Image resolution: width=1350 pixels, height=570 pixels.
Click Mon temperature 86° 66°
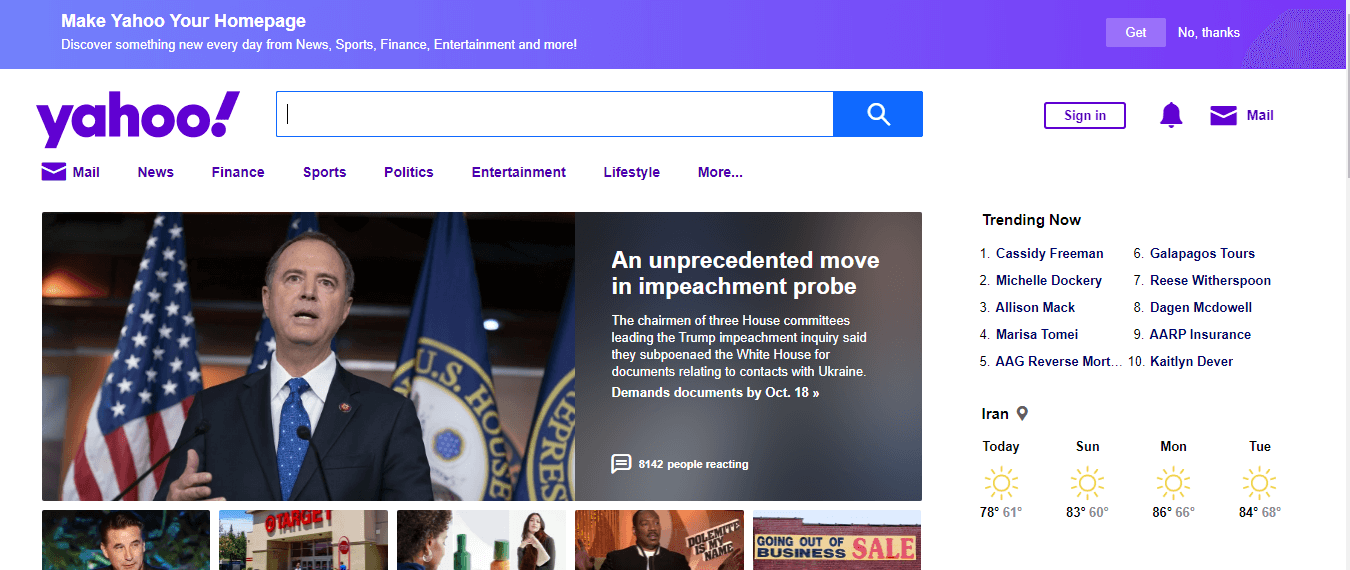[x=1173, y=512]
